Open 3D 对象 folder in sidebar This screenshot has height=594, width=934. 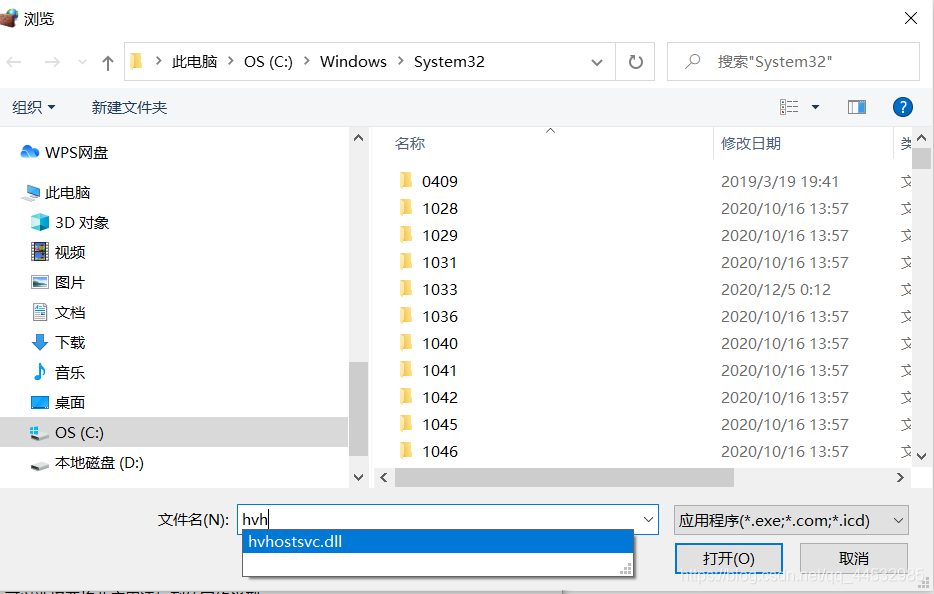[x=70, y=222]
